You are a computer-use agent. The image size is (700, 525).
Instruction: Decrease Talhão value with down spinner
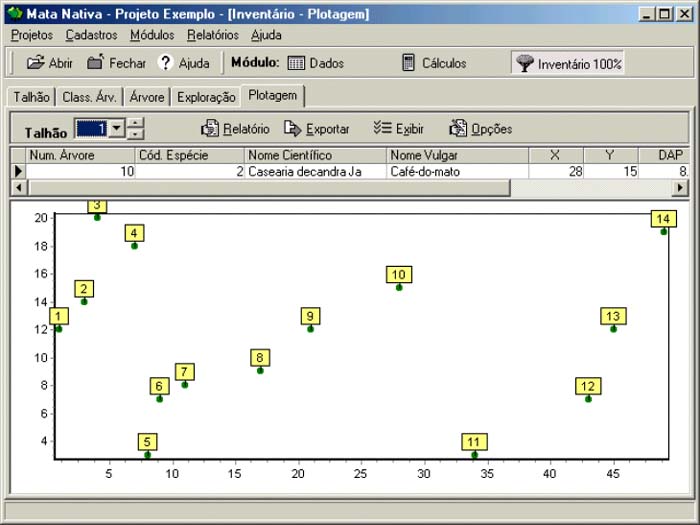[136, 135]
